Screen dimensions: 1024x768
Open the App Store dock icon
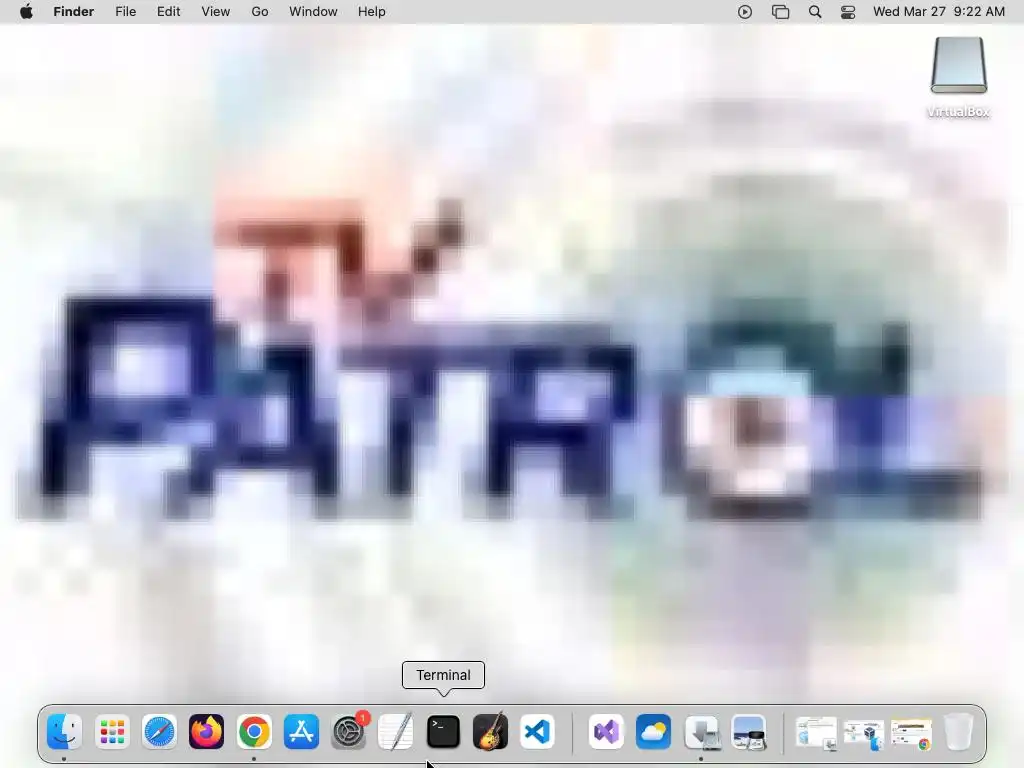click(301, 731)
